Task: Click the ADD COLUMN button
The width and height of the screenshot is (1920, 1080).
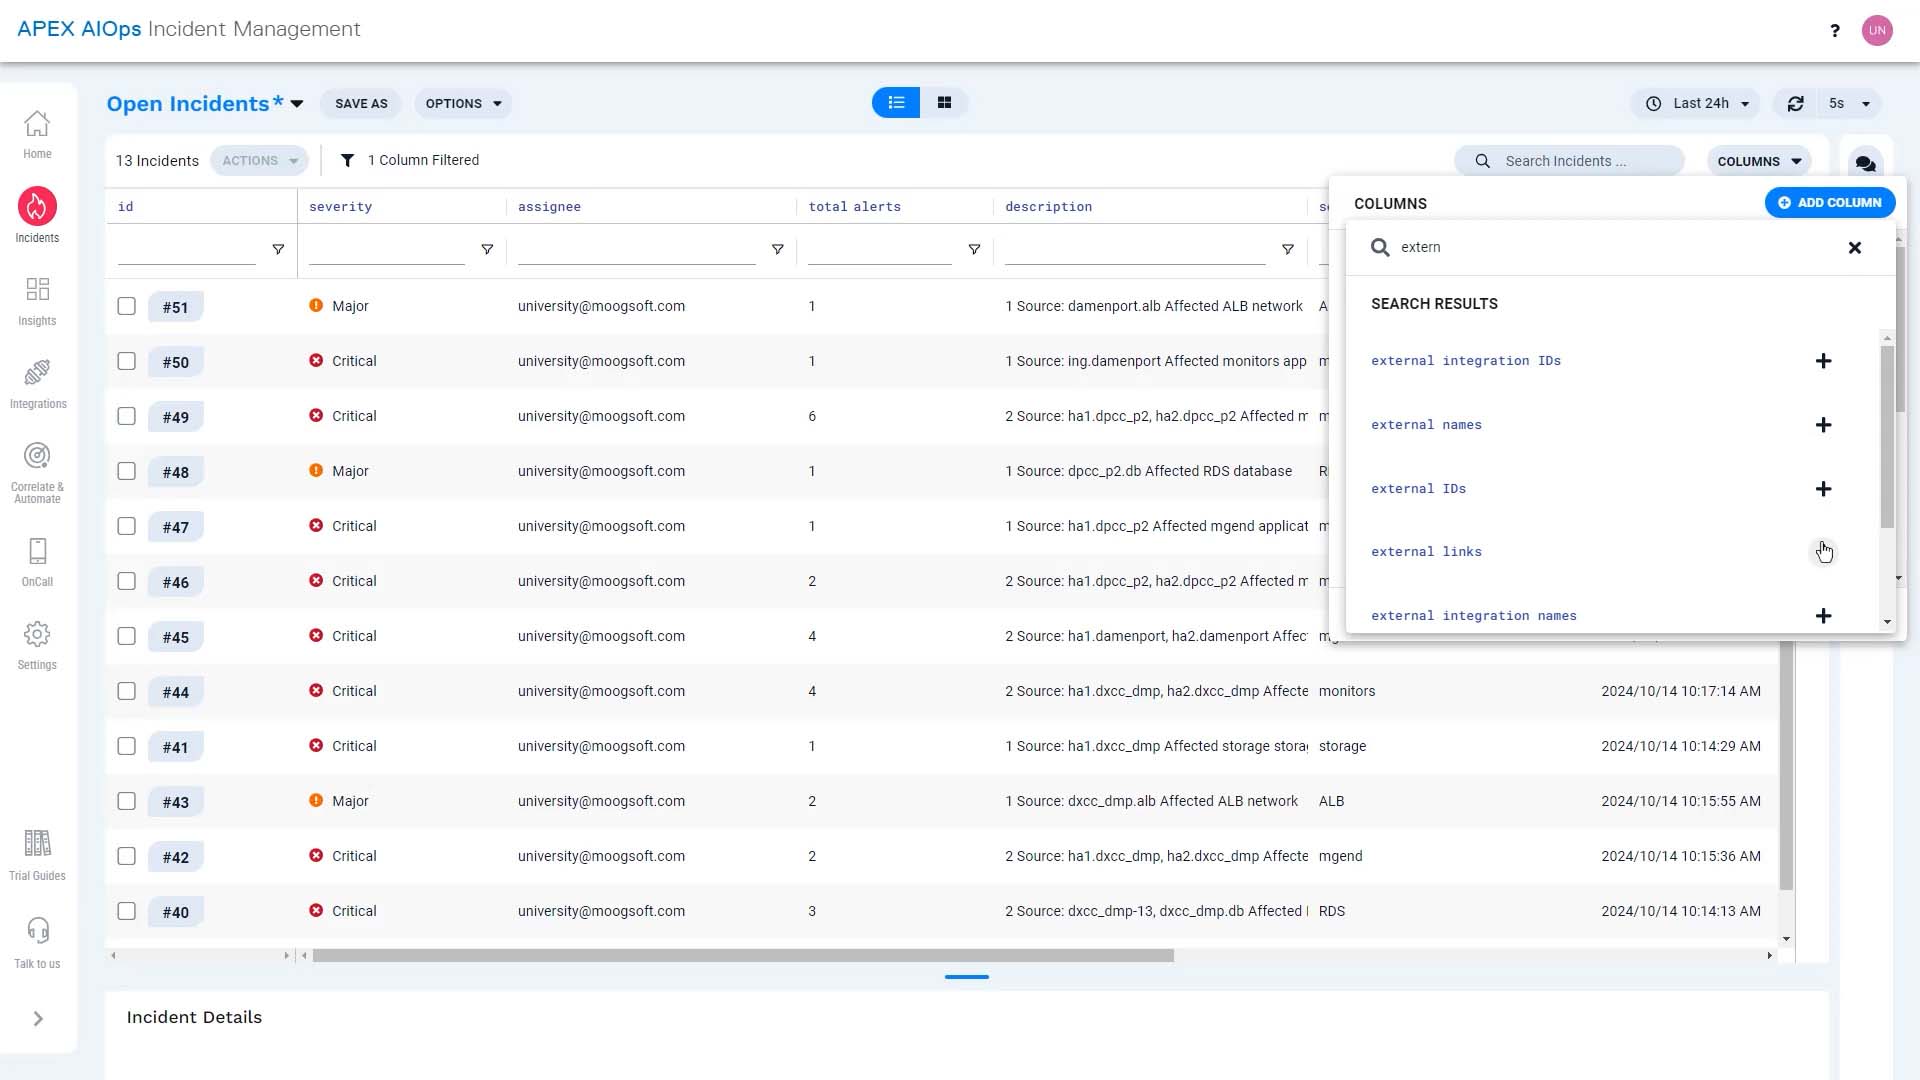Action: point(1830,203)
